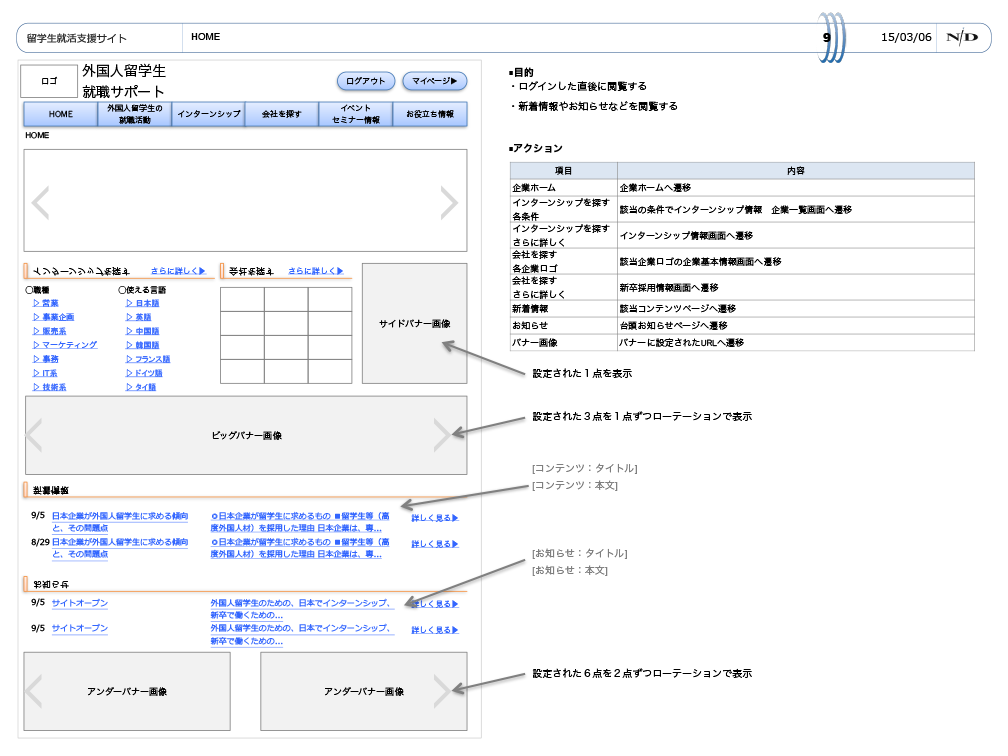Select the 会社を探す navigation tab

tap(282, 114)
